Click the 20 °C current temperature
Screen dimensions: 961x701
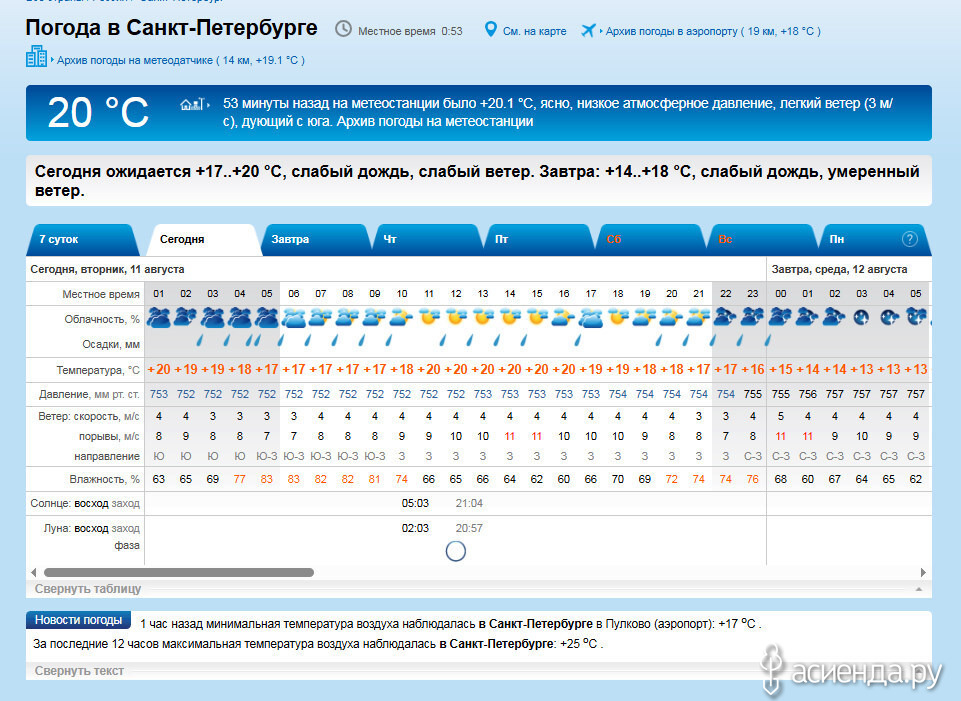click(98, 113)
